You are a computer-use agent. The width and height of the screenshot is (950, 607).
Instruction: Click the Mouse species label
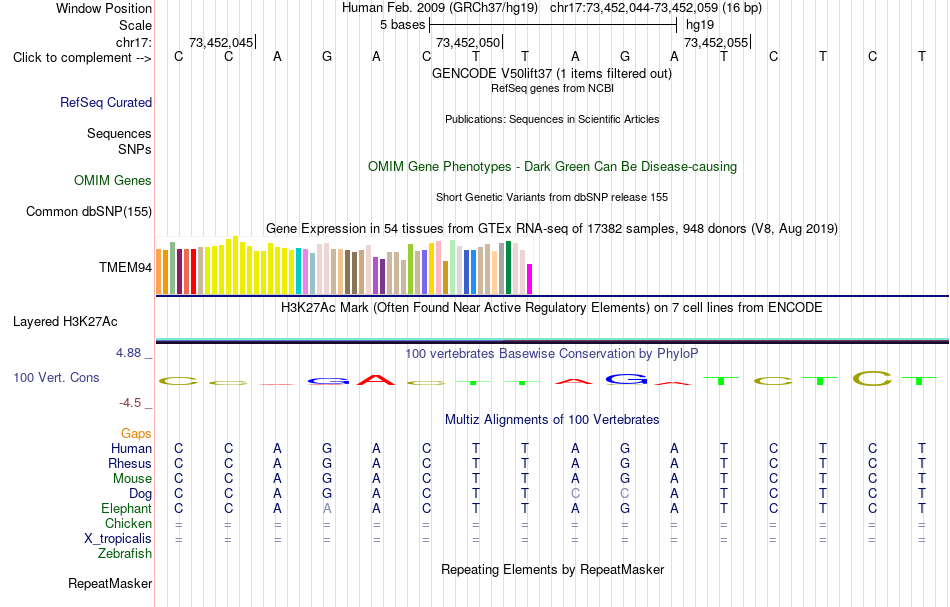132,479
